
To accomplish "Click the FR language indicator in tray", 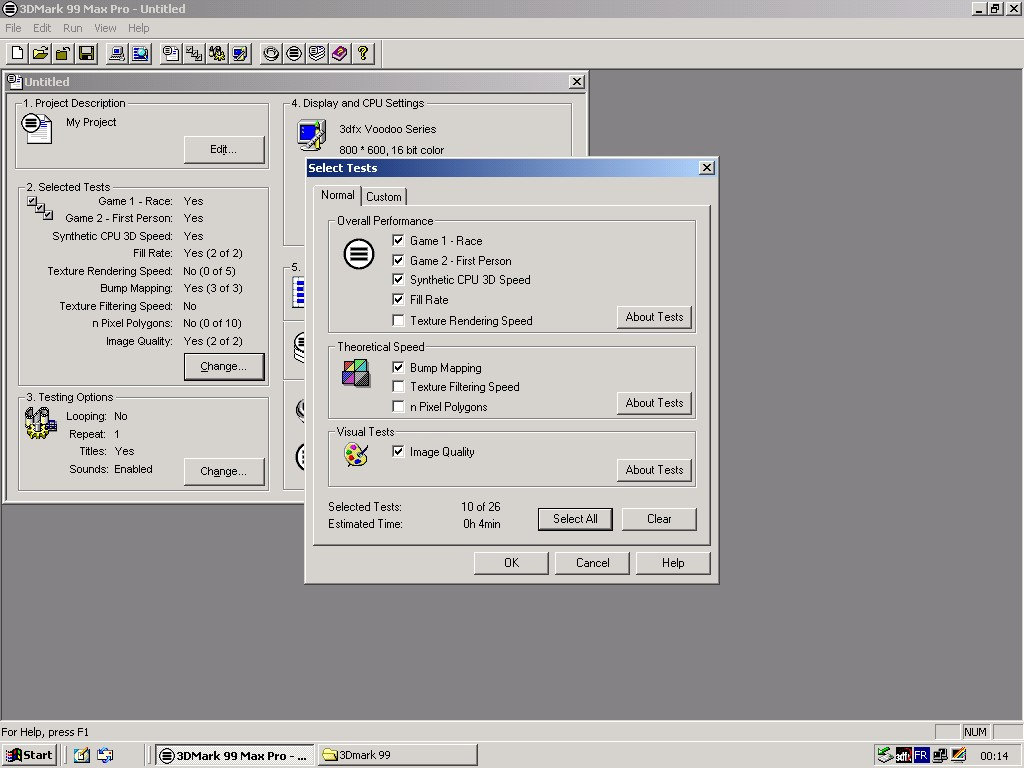I will 921,755.
